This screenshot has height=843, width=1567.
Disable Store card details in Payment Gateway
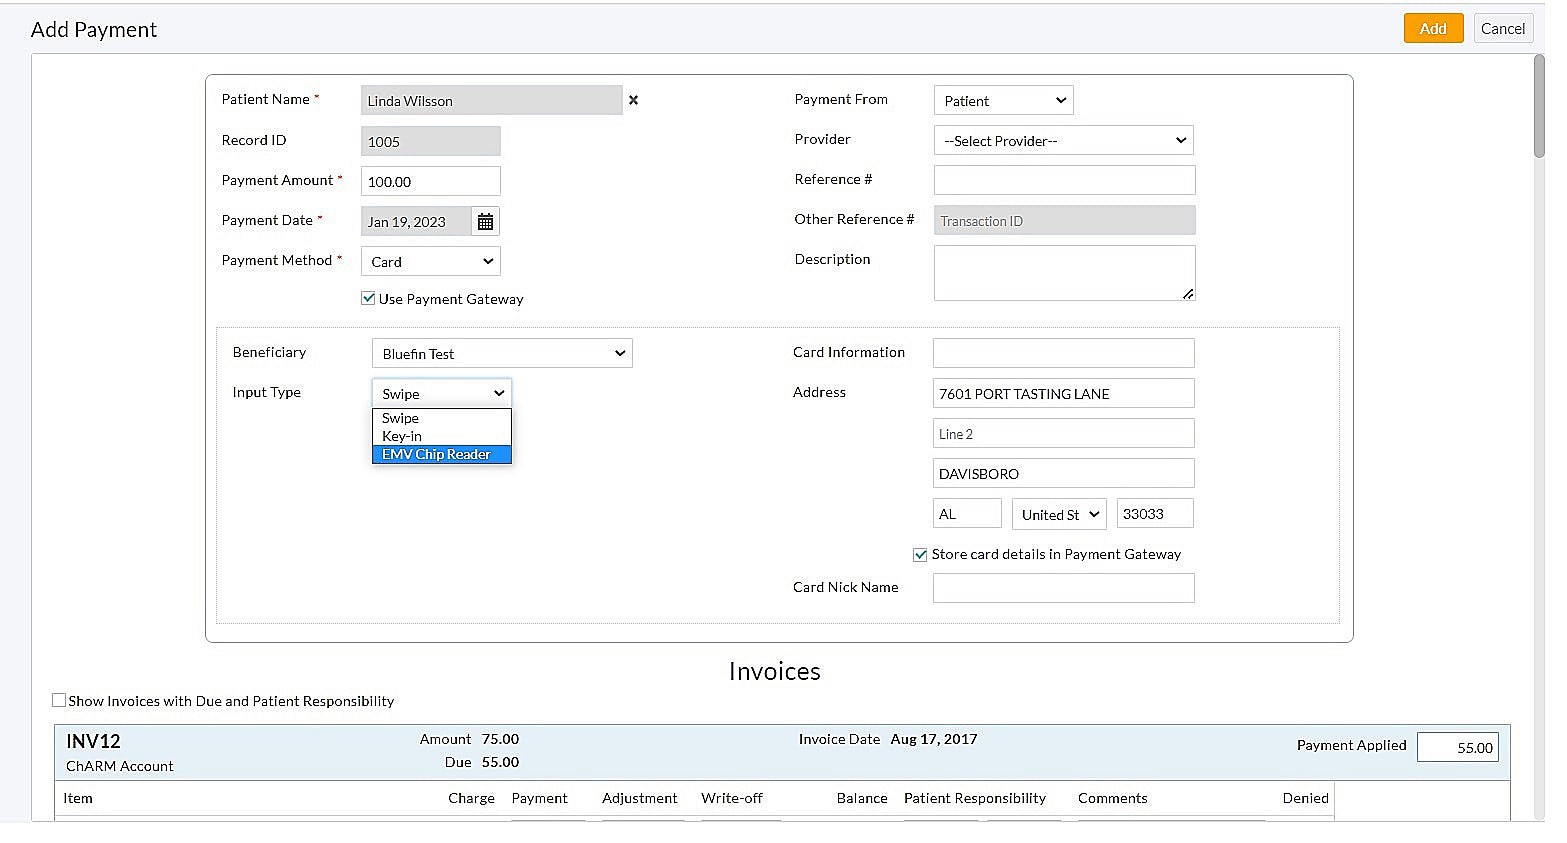tap(920, 554)
